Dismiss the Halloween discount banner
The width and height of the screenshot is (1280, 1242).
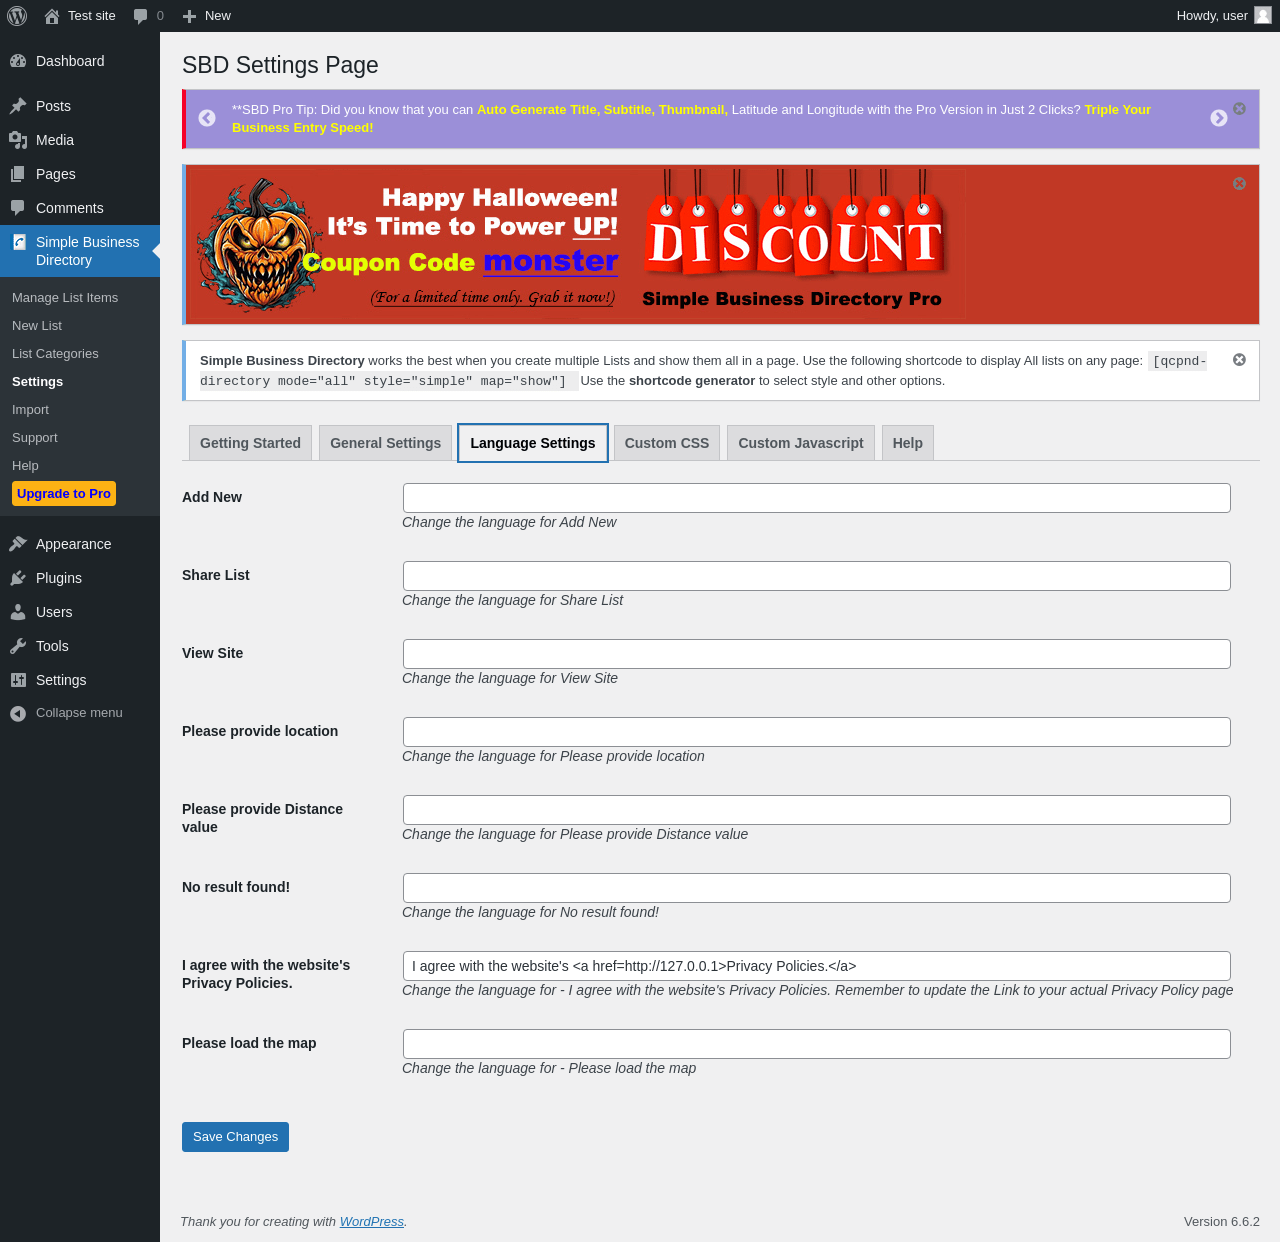pyautogui.click(x=1239, y=183)
